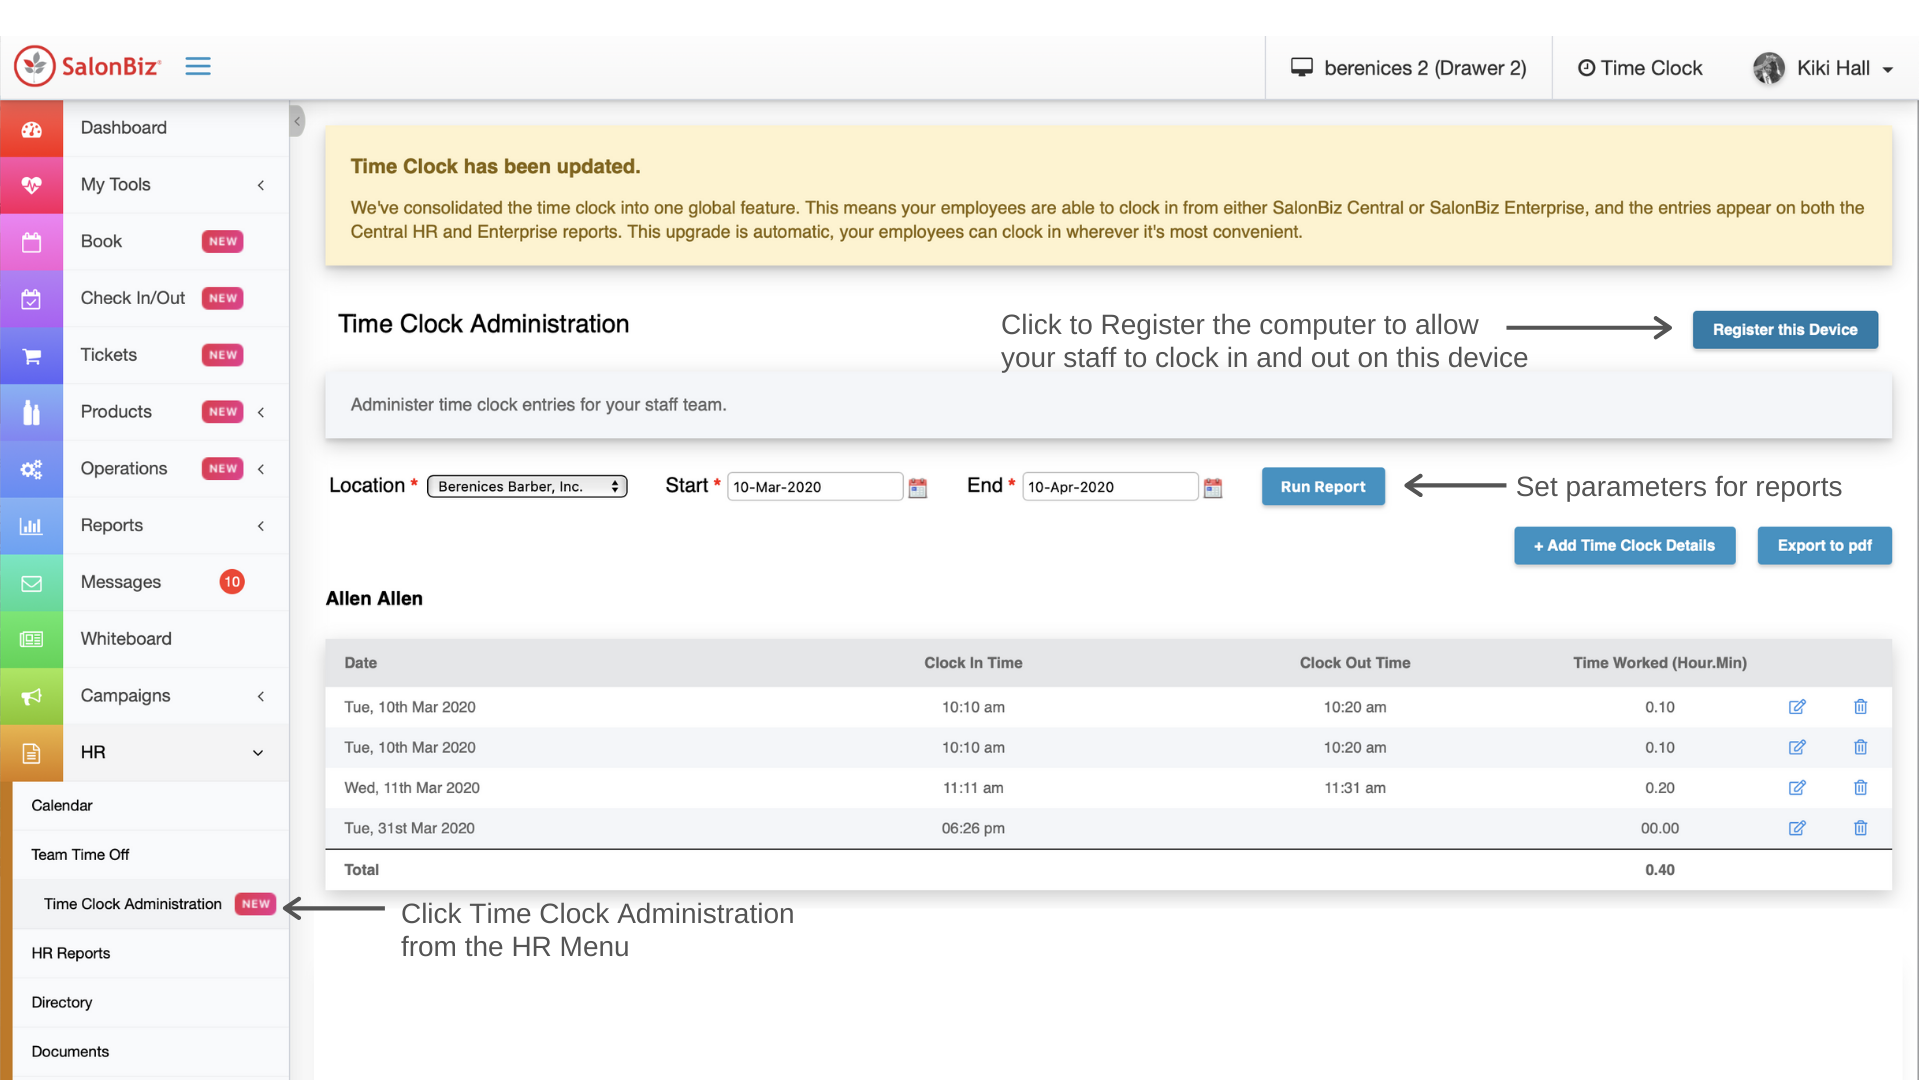Click the Total value 0.40

coord(1659,870)
